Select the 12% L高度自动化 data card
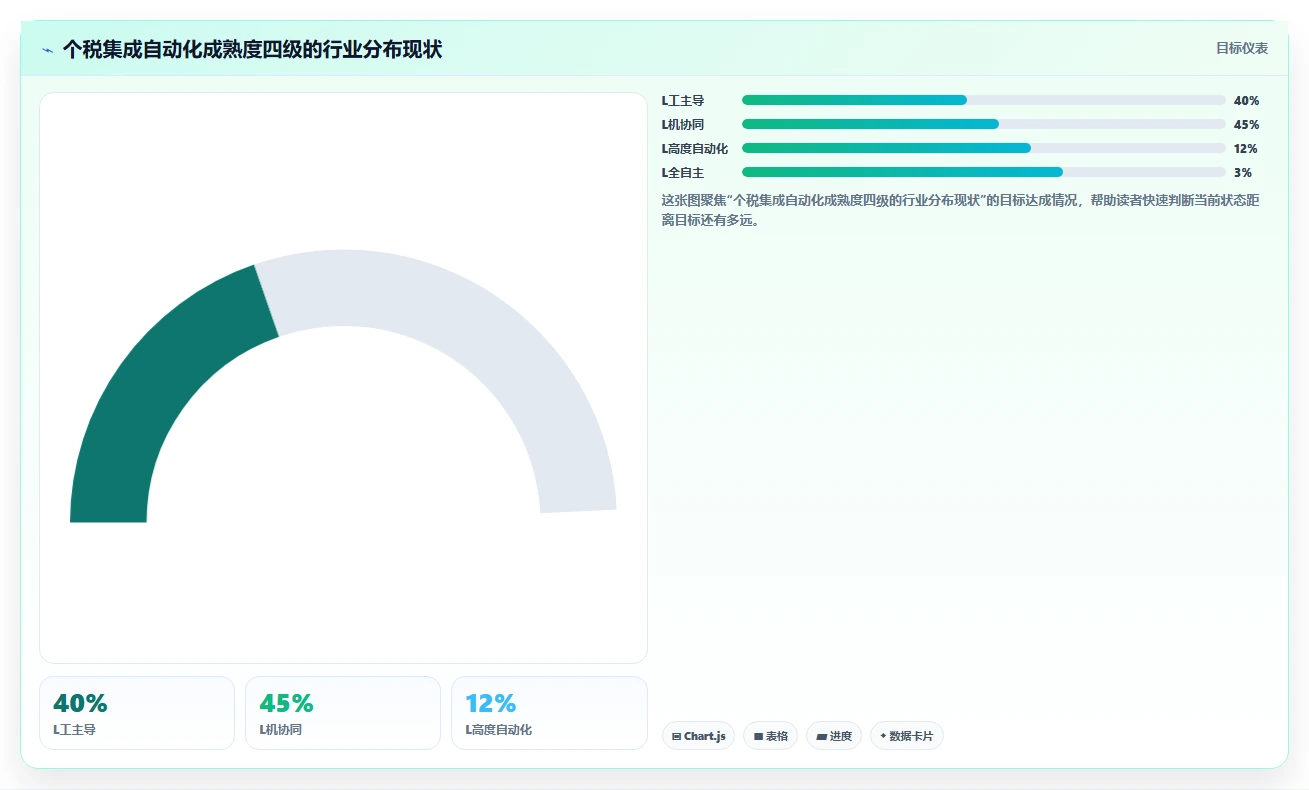 549,713
